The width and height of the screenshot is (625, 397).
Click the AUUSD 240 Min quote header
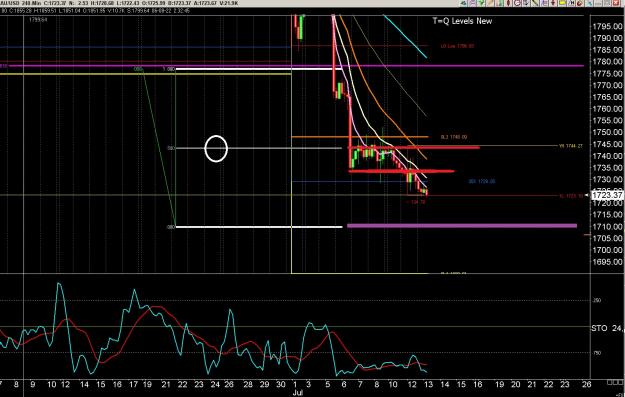click(x=120, y=3)
